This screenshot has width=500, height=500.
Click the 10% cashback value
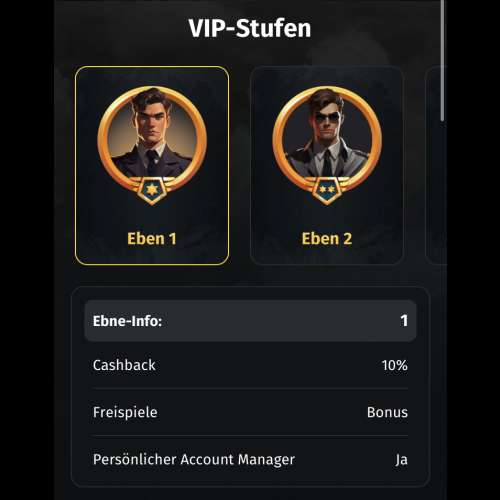point(395,365)
